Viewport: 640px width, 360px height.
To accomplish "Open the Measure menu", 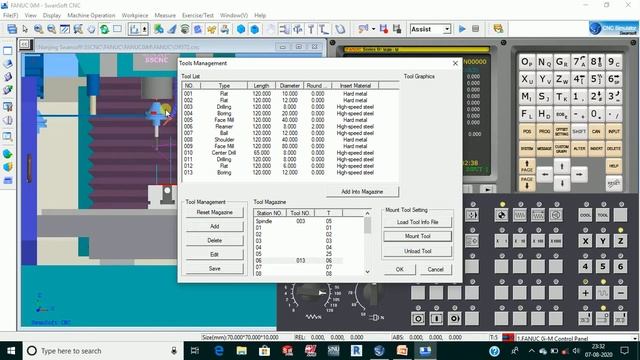I will 165,15.
